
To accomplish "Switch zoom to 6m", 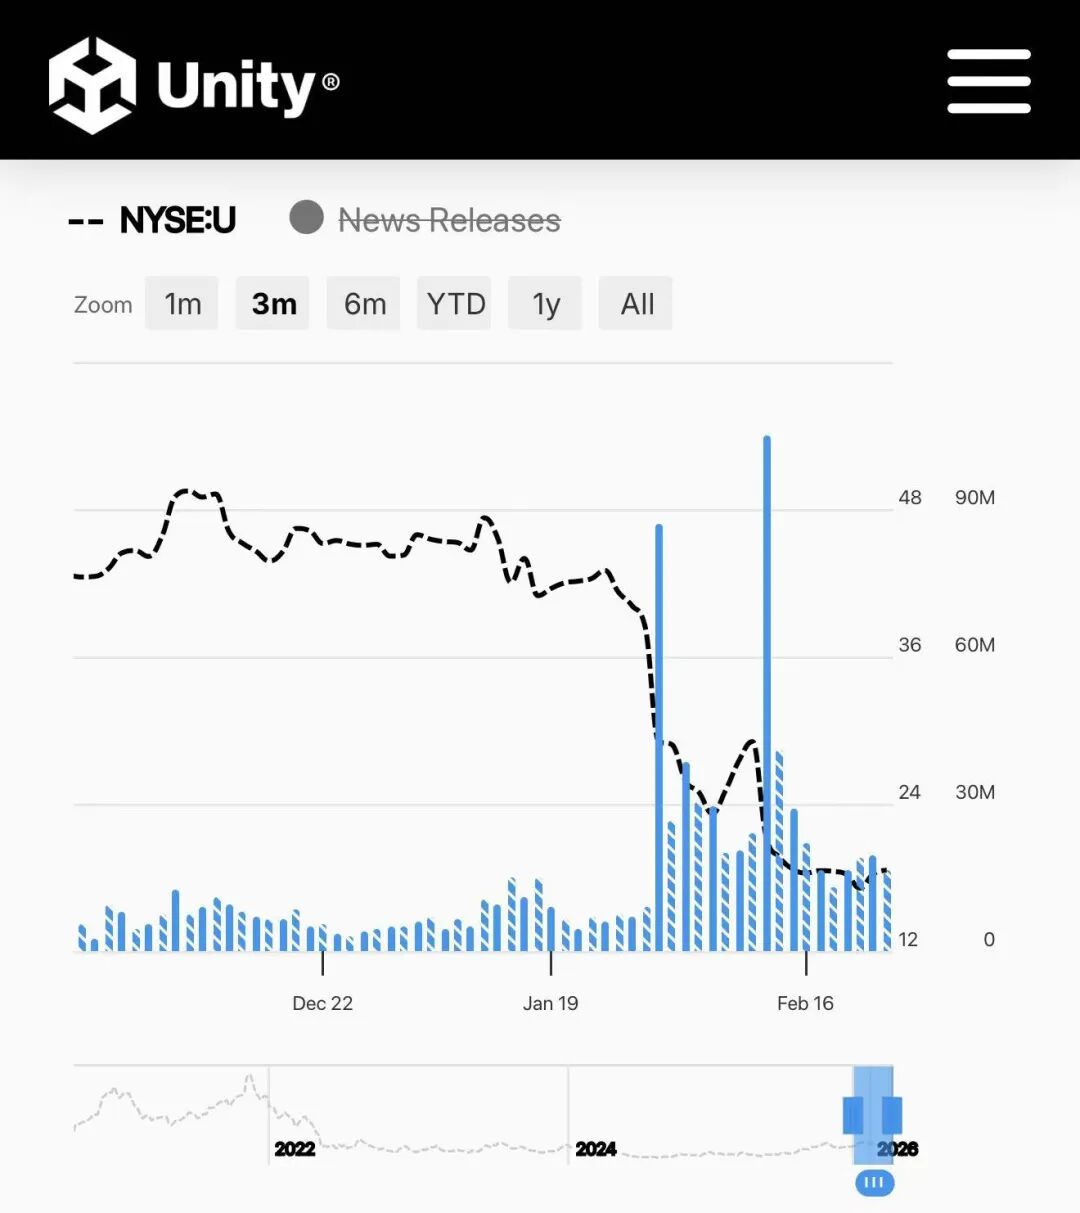I will 364,304.
